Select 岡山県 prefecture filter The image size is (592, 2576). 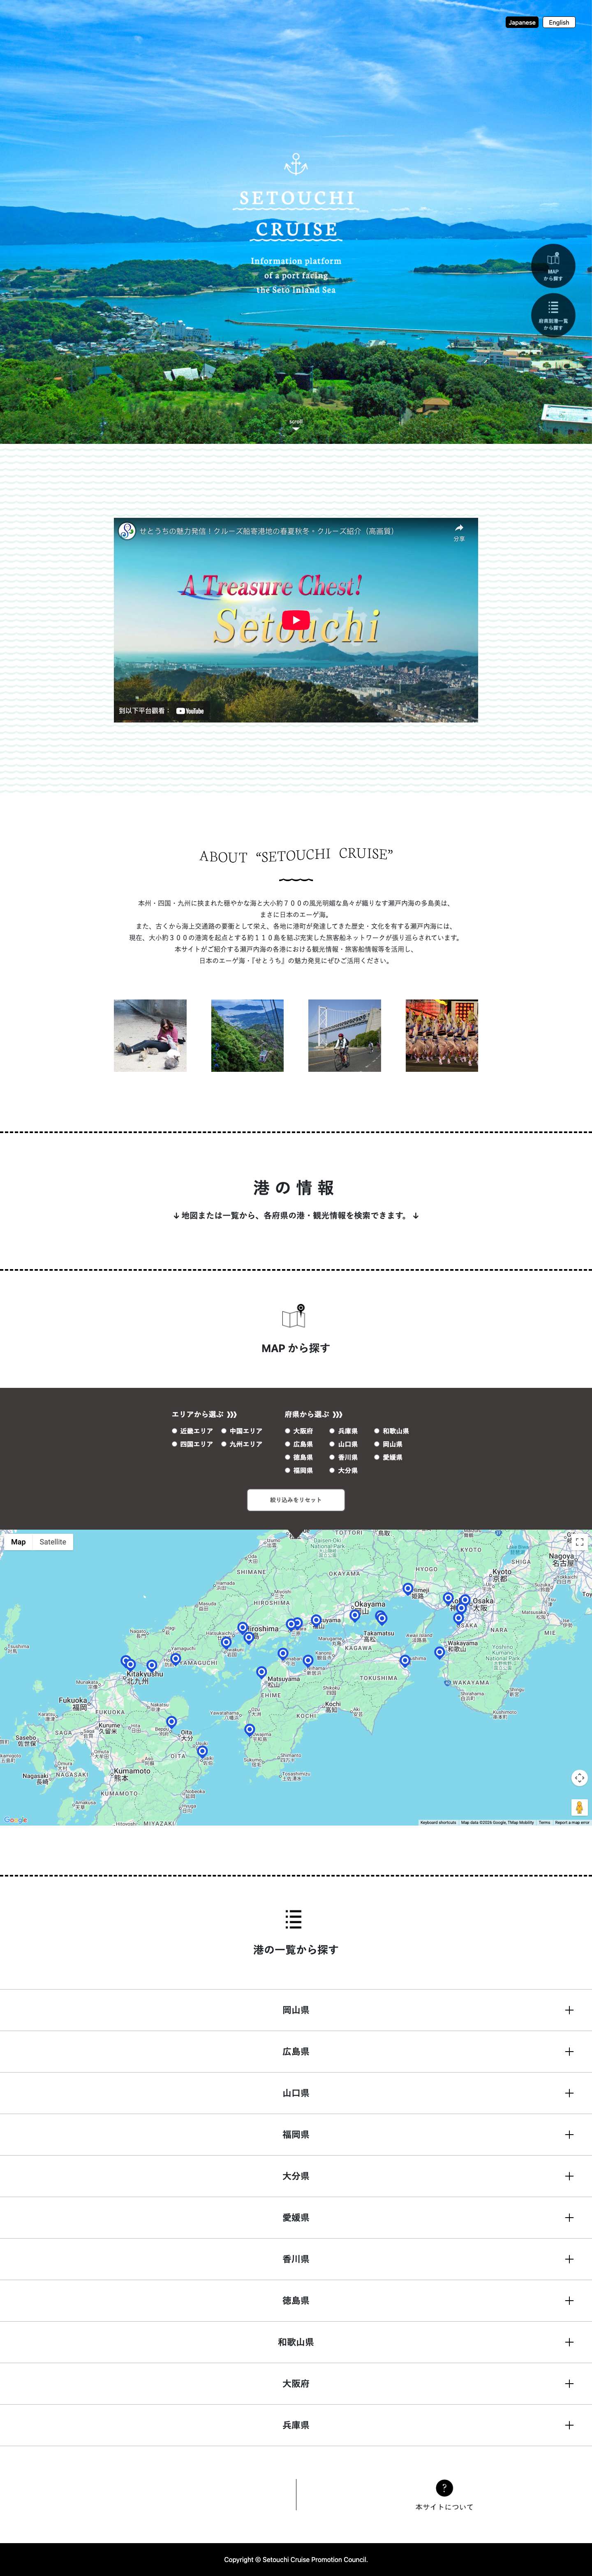[x=389, y=1444]
